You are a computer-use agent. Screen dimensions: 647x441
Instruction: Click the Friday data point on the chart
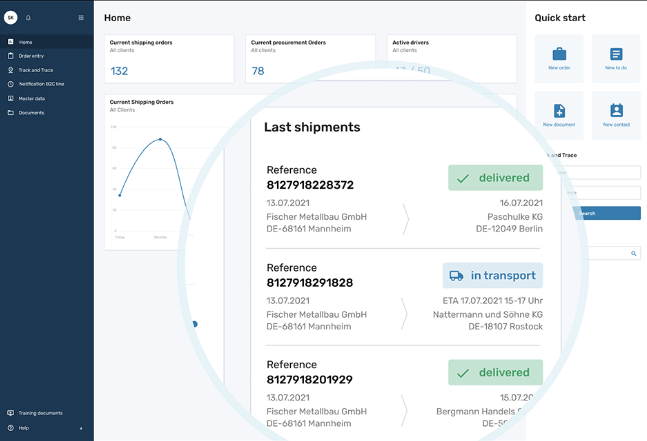pyautogui.click(x=120, y=195)
